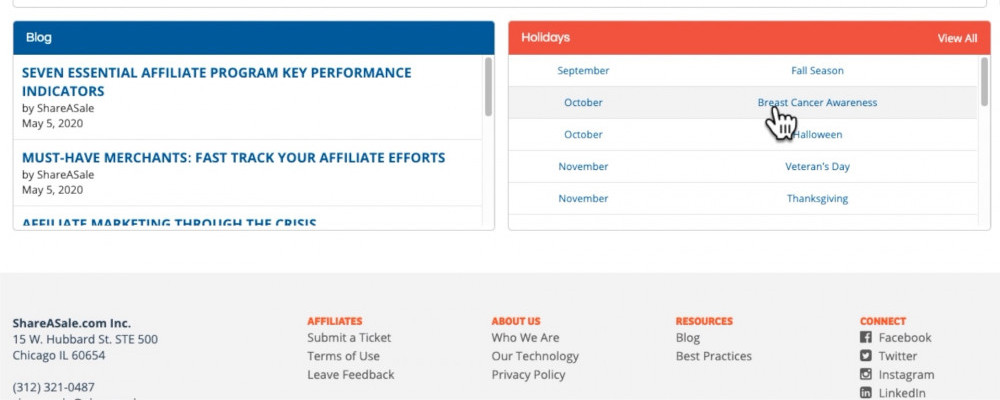Click the Holidays panel scrollbar thumb
The image size is (1000, 400).
(x=984, y=82)
